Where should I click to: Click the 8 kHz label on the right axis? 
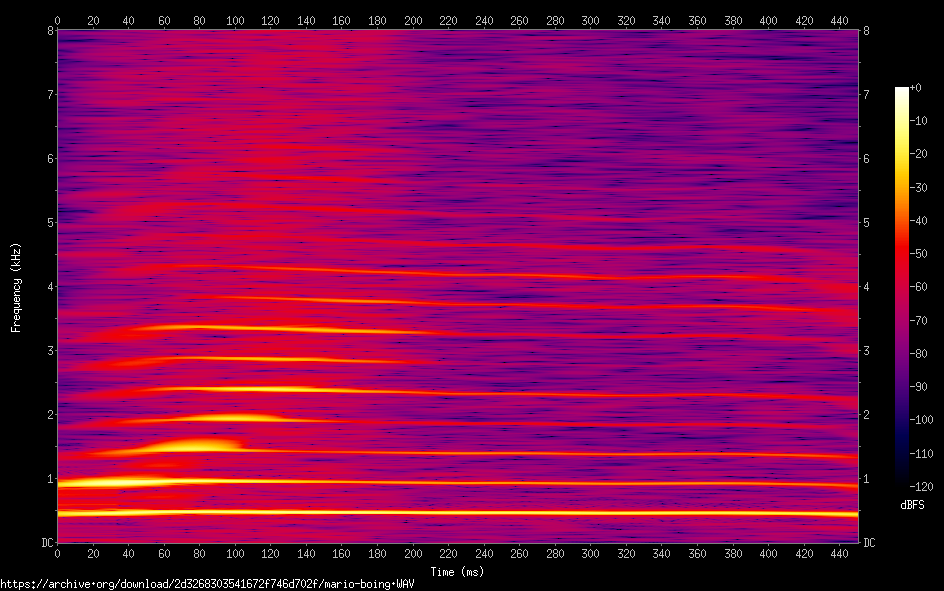point(867,31)
